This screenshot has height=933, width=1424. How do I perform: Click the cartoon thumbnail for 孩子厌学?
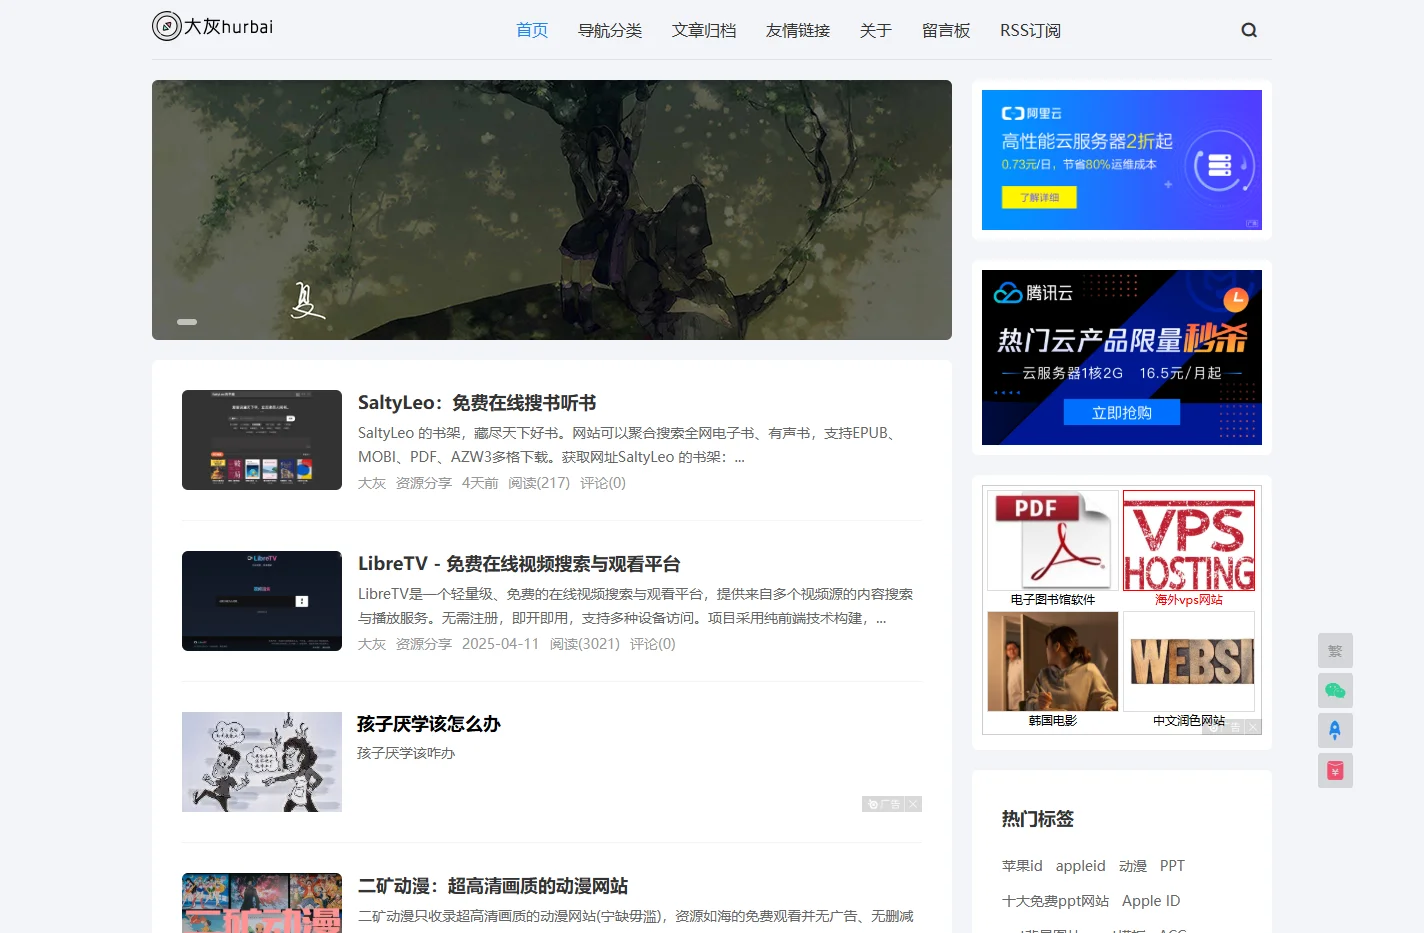tap(262, 762)
